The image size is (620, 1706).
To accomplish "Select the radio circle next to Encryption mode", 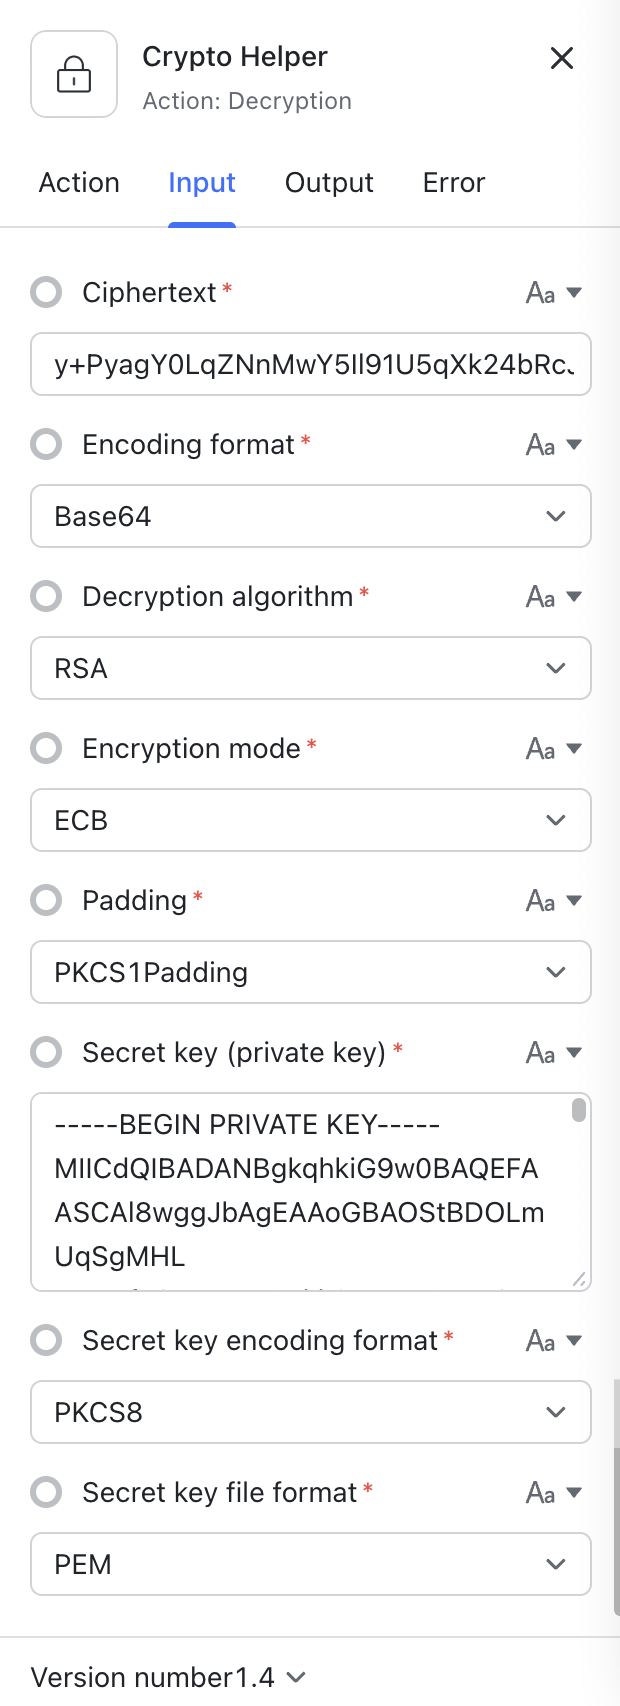I will pyautogui.click(x=46, y=748).
